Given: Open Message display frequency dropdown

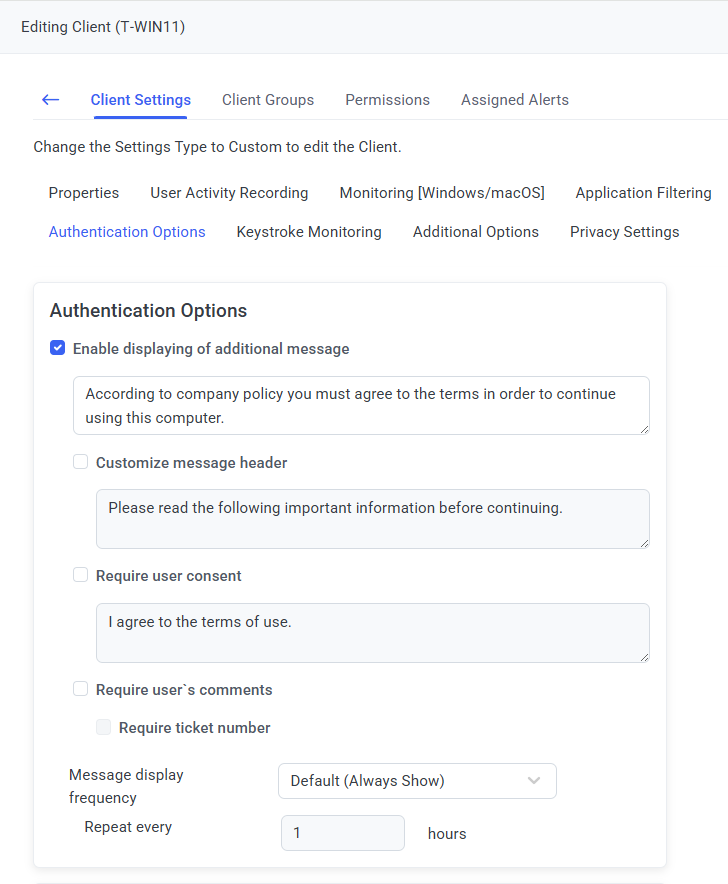Looking at the screenshot, I should click(x=416, y=781).
